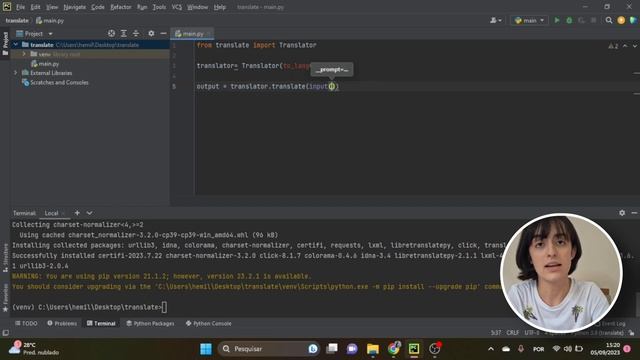Switch to Terminal tool window tab
Viewport: 640px width, 360px height.
click(x=101, y=323)
